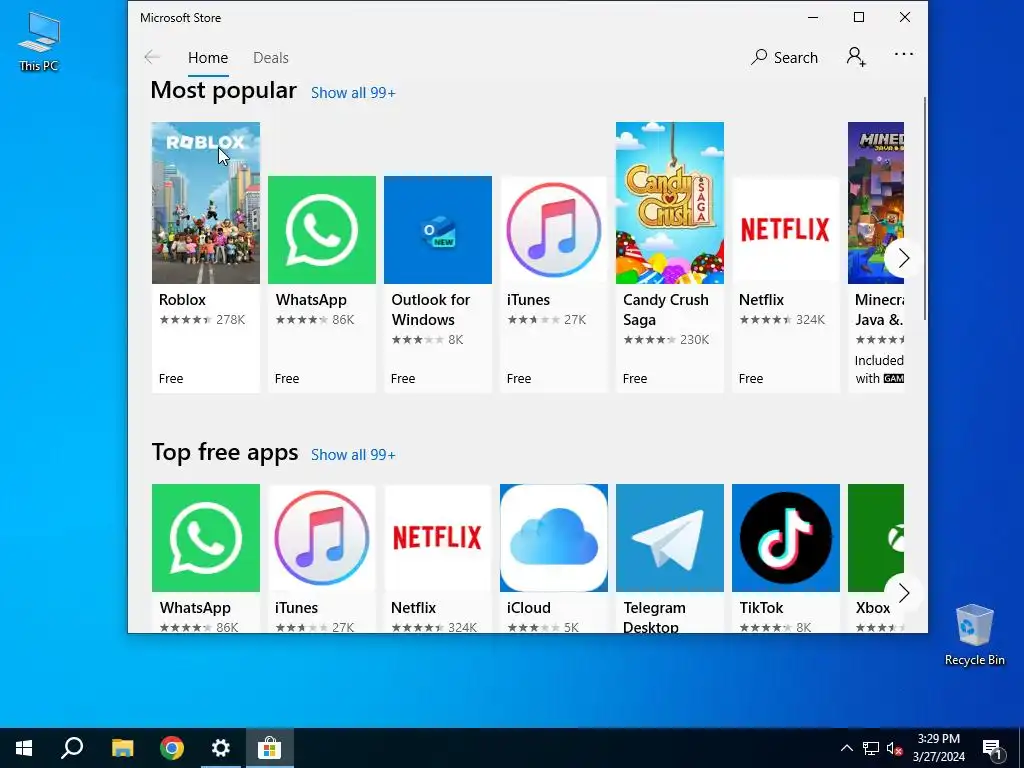Open iTunes icon in Most popular row

coord(554,230)
